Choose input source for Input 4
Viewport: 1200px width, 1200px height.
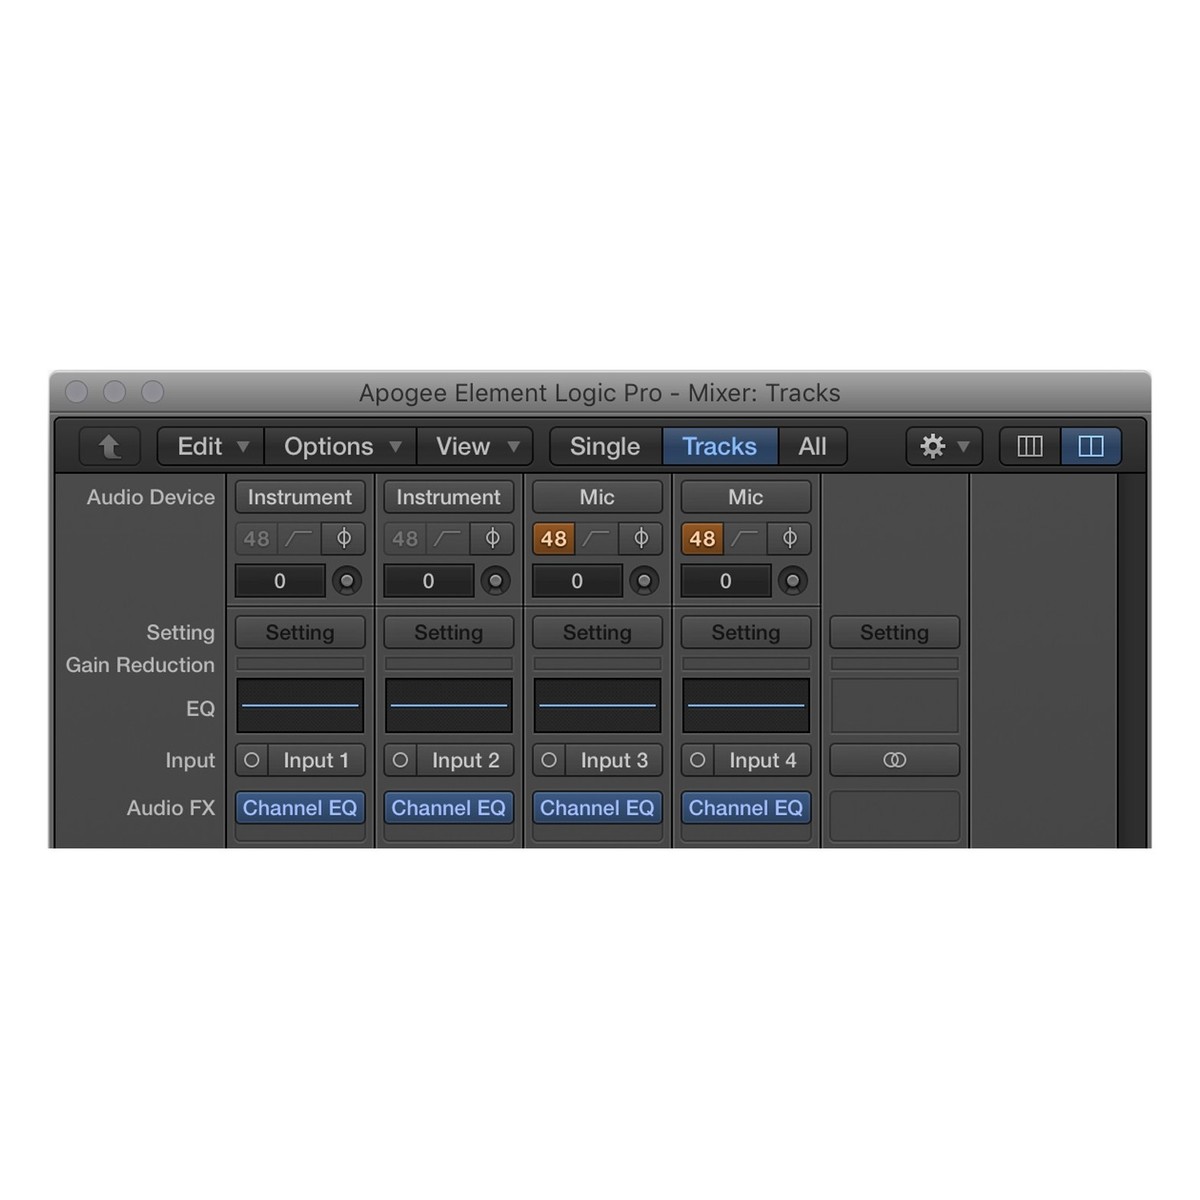[x=762, y=760]
